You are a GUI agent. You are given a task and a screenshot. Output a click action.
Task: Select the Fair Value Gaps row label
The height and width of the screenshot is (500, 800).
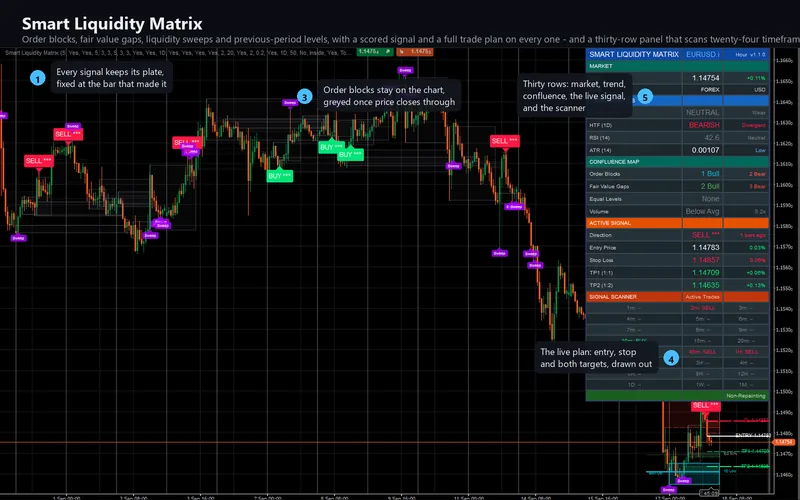point(609,187)
